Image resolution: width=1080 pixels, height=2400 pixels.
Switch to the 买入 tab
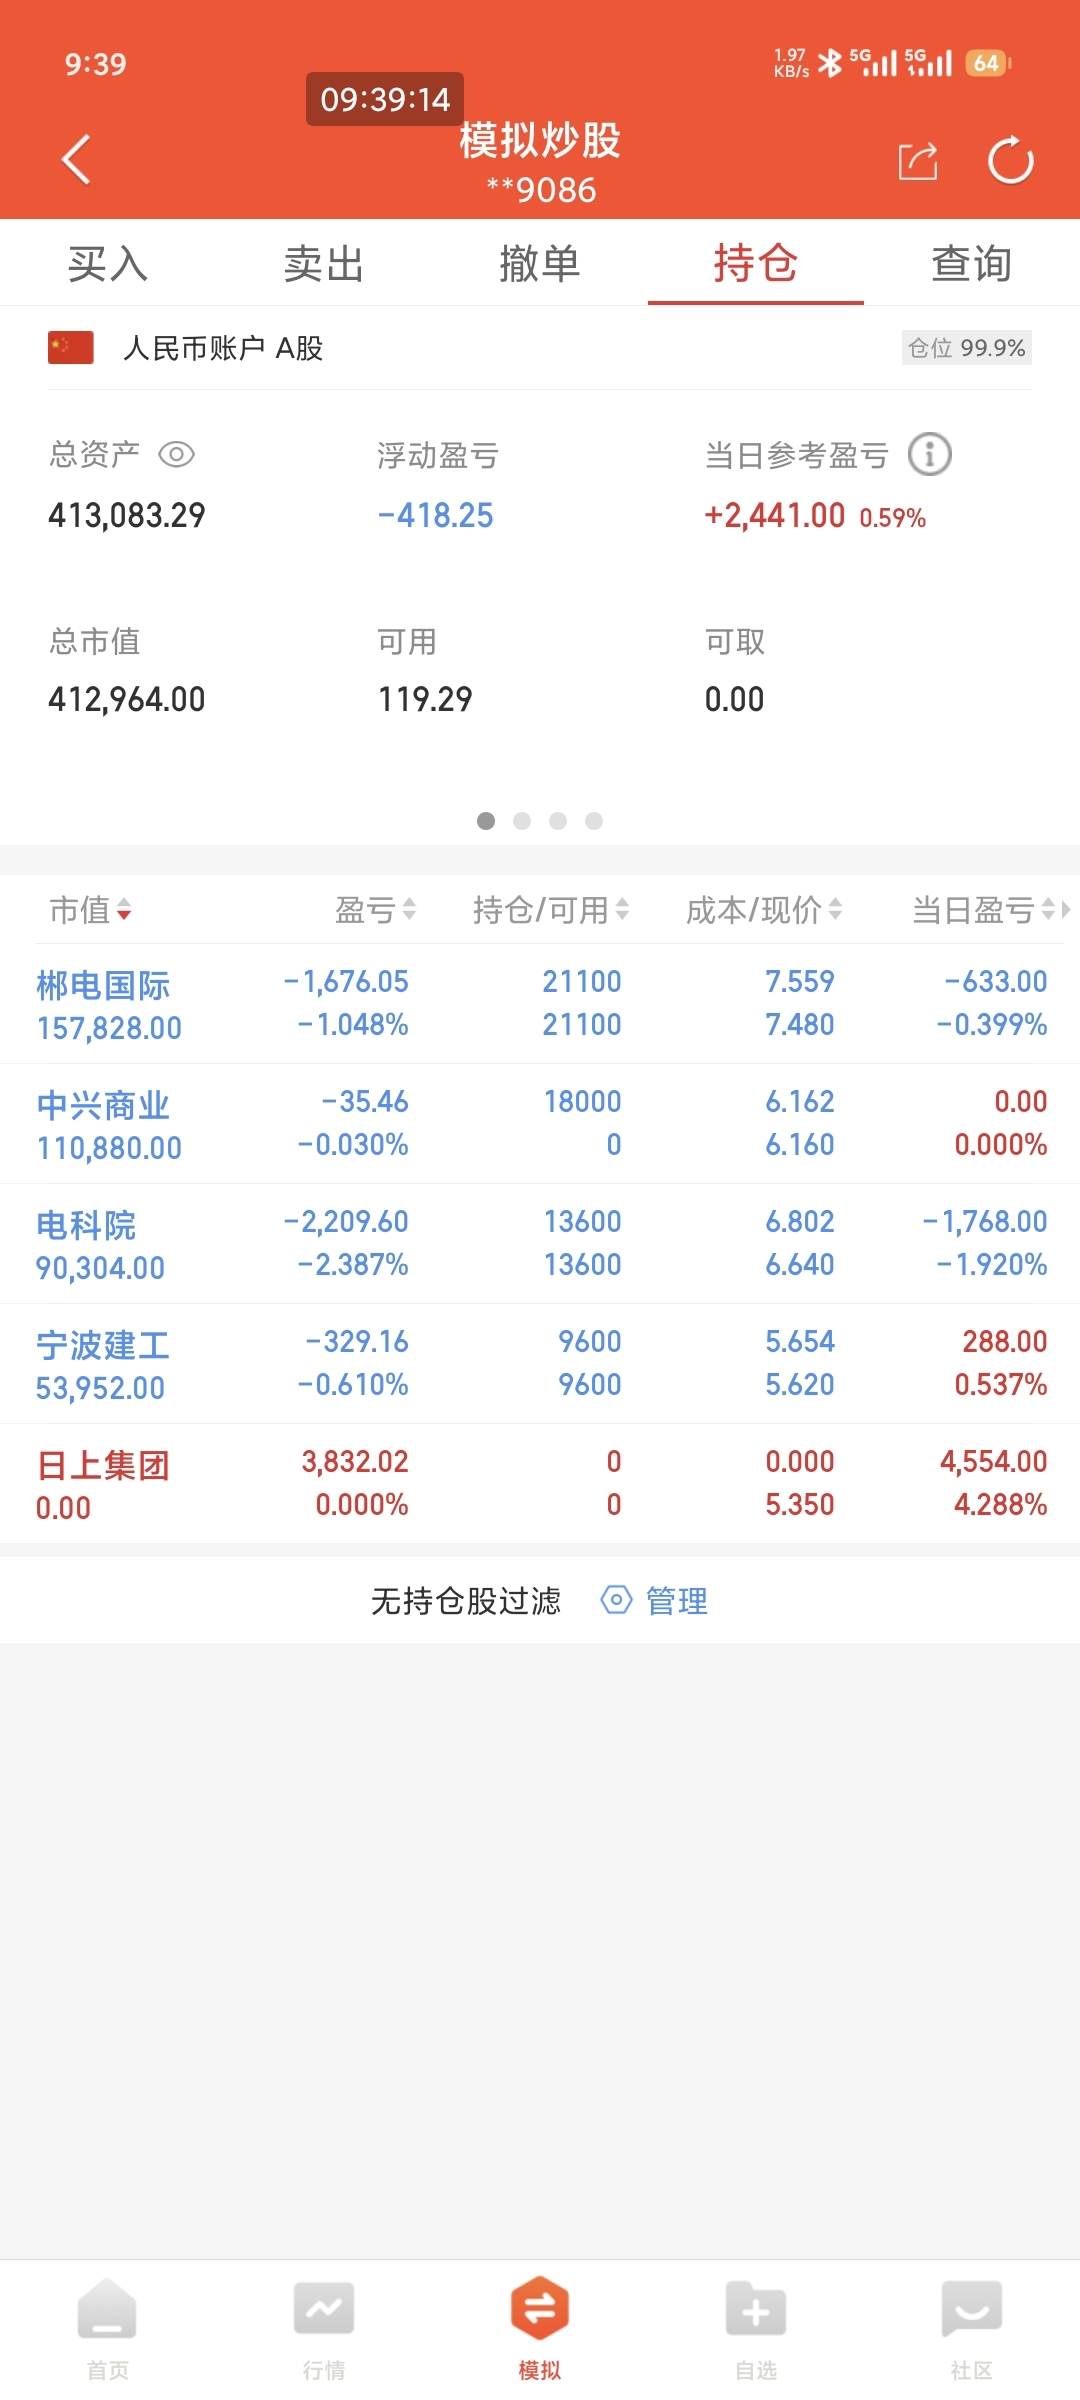108,264
